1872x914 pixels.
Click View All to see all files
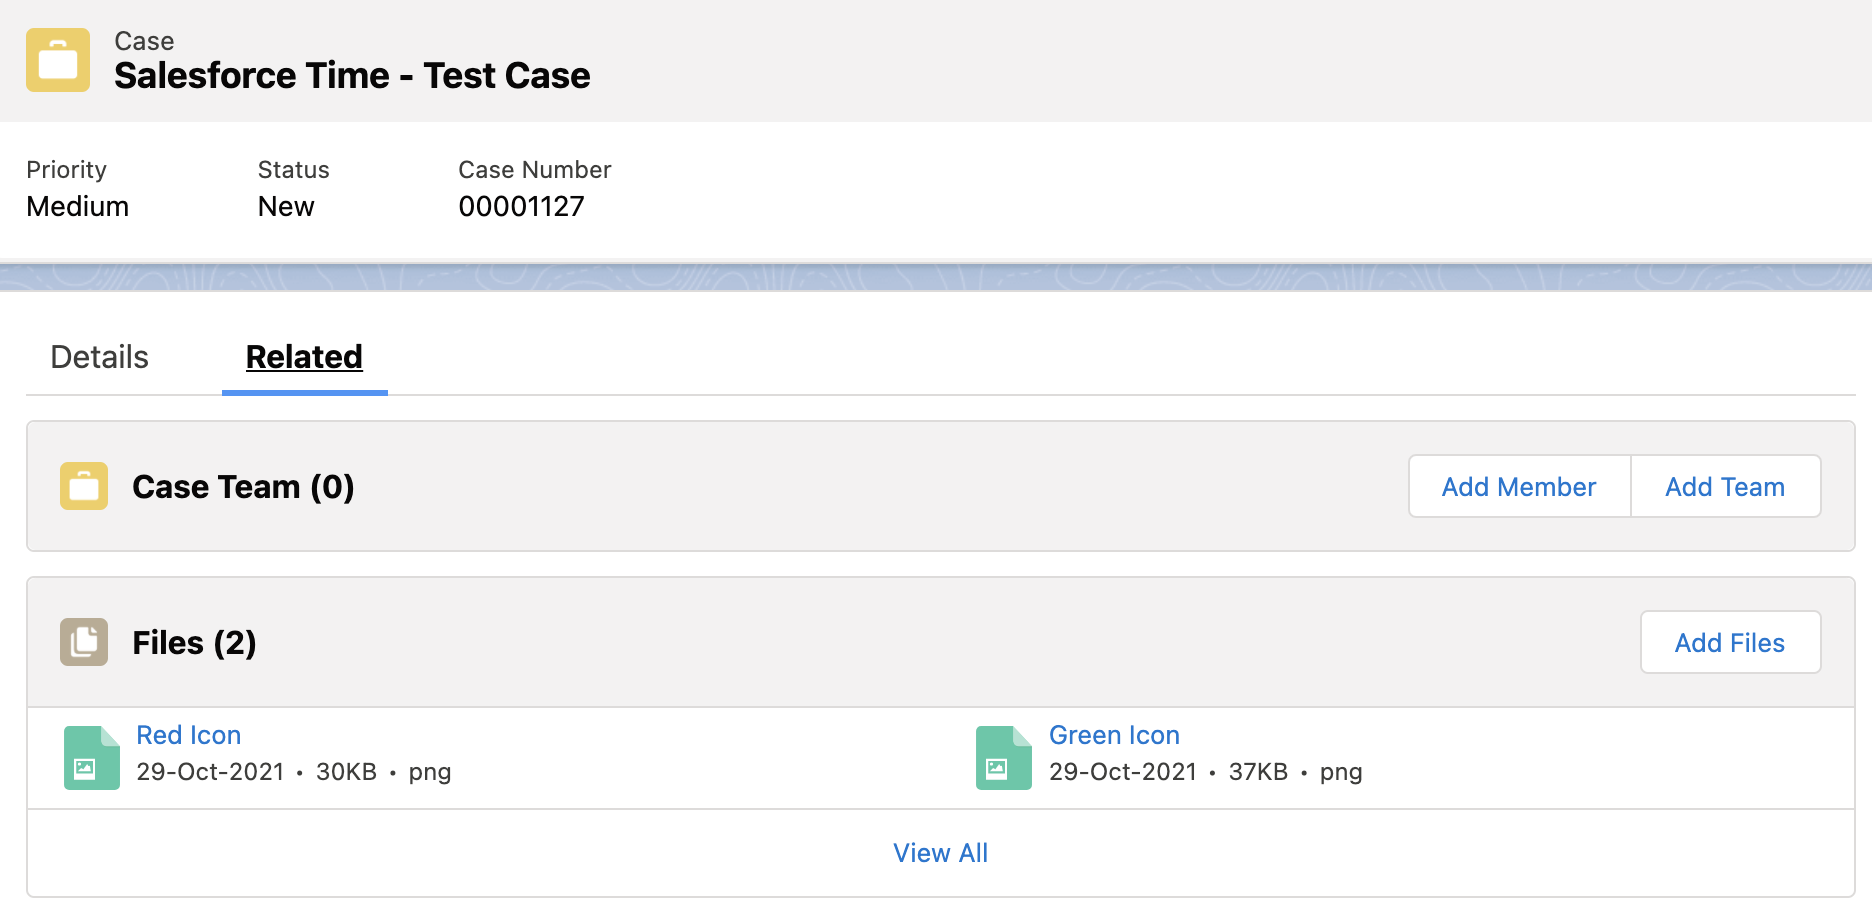(x=939, y=852)
